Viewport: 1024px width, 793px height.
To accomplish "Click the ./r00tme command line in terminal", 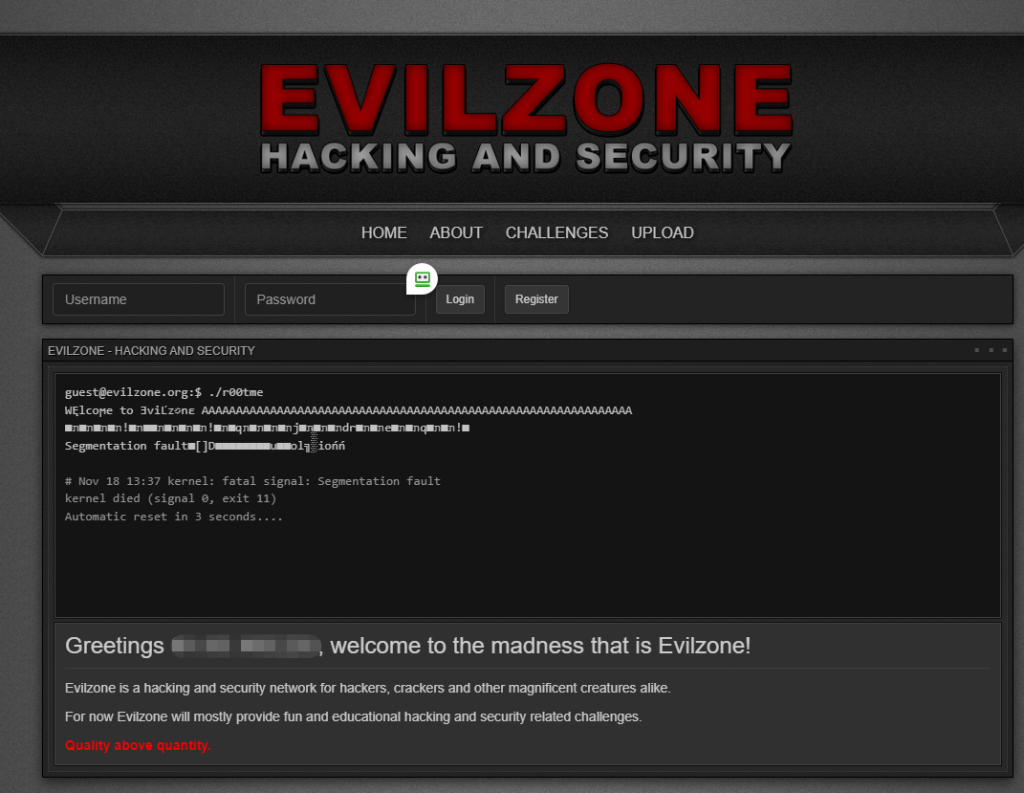I will tap(164, 392).
